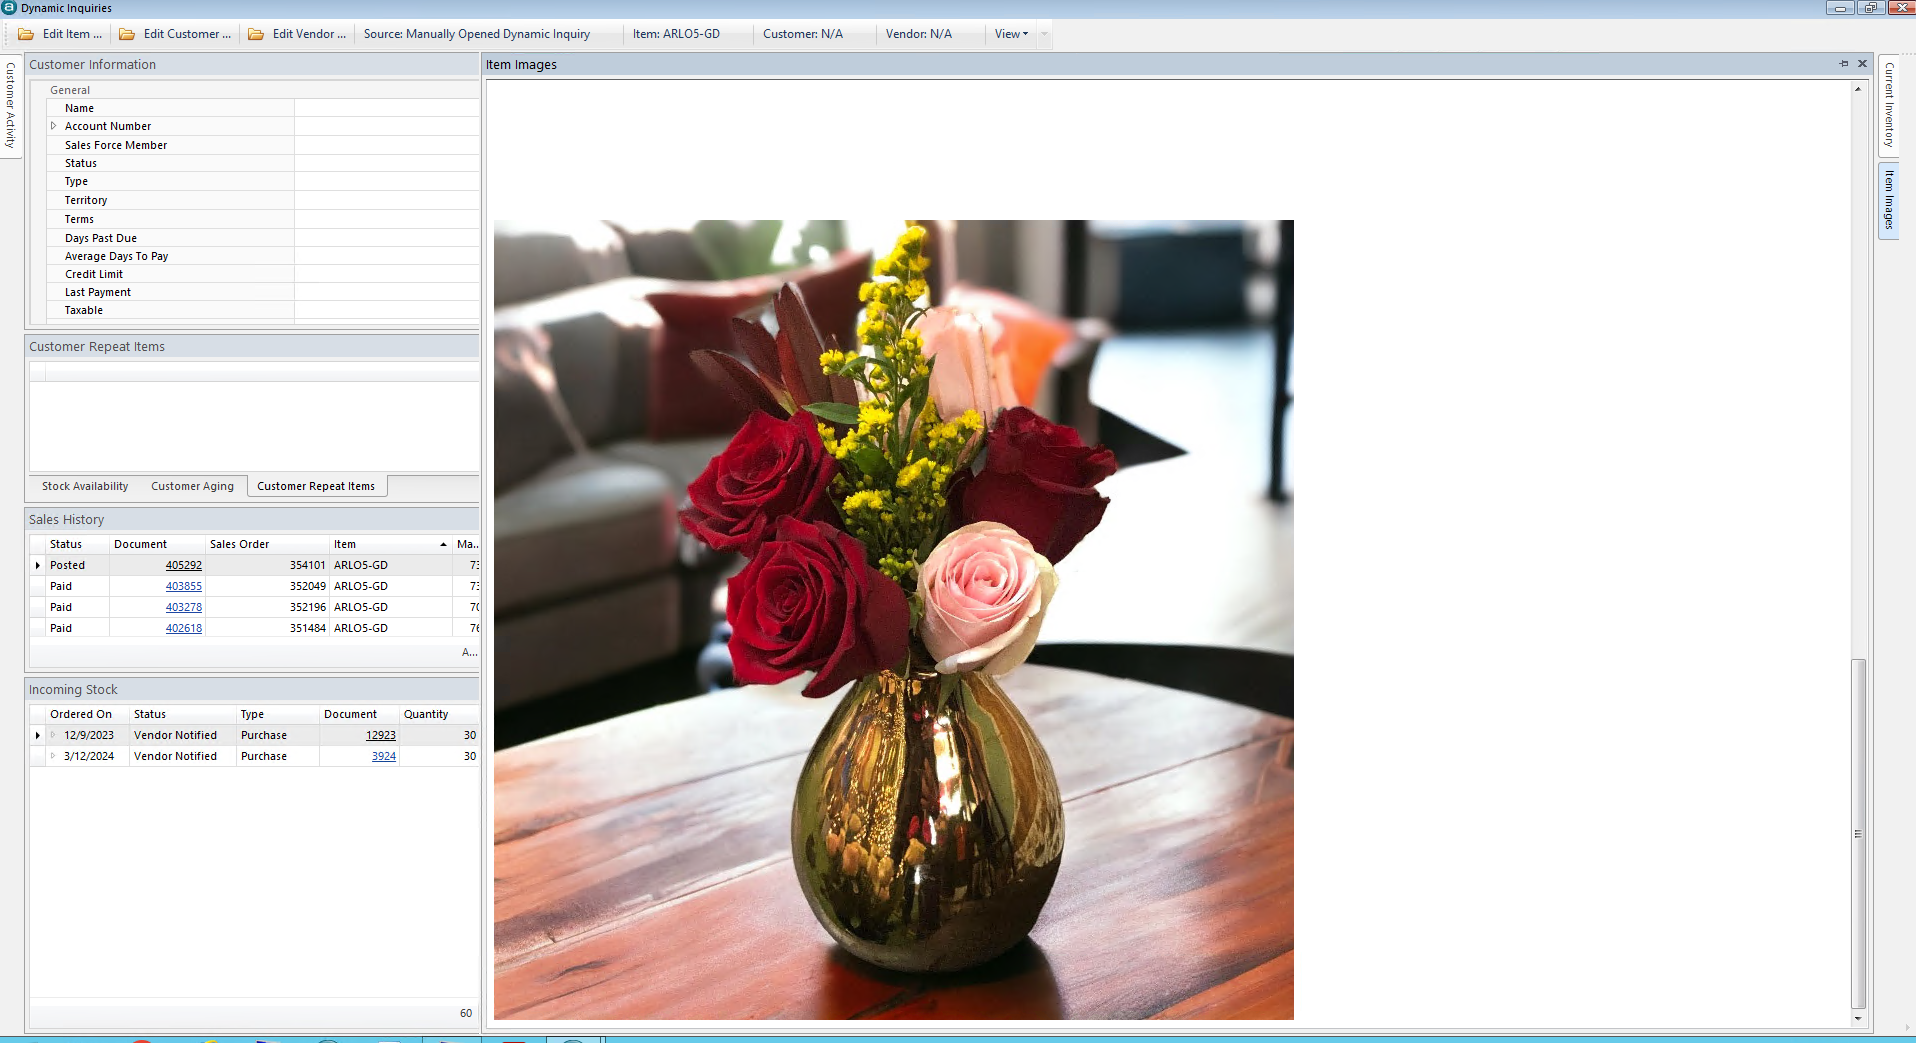
Task: Open the View dropdown menu
Action: click(x=1011, y=34)
